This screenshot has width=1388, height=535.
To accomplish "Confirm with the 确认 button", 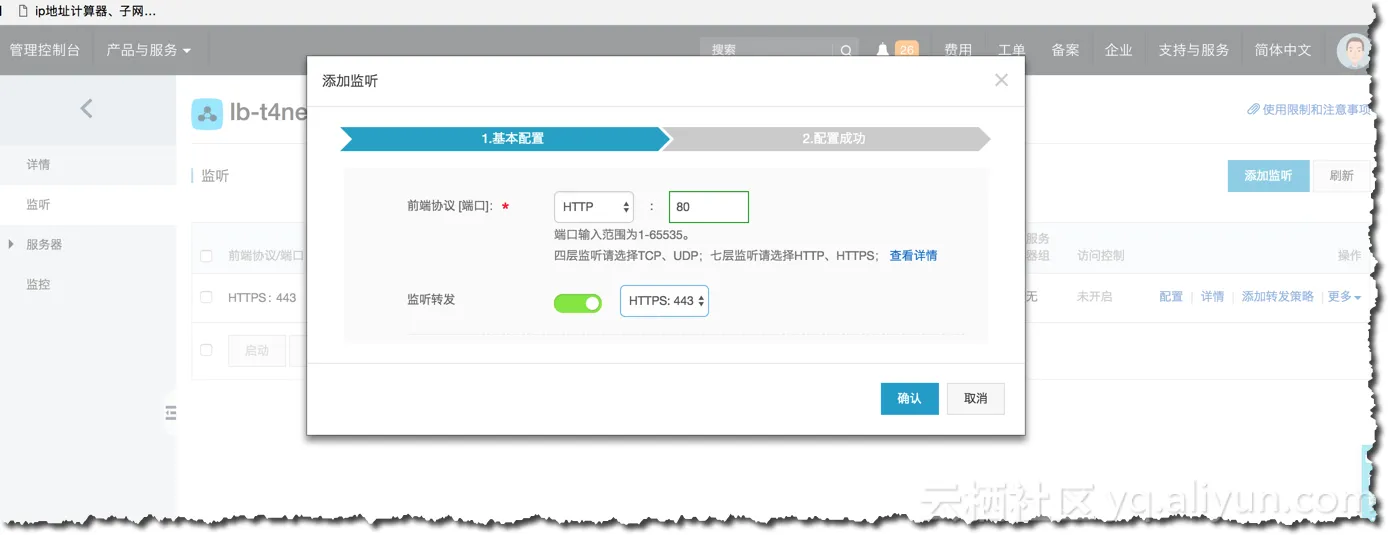I will pos(909,398).
